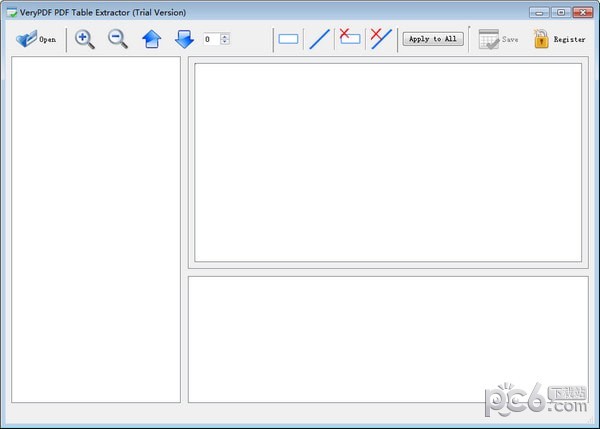Image resolution: width=600 pixels, height=429 pixels.
Task: Go to previous page with up arrow
Action: tap(152, 39)
